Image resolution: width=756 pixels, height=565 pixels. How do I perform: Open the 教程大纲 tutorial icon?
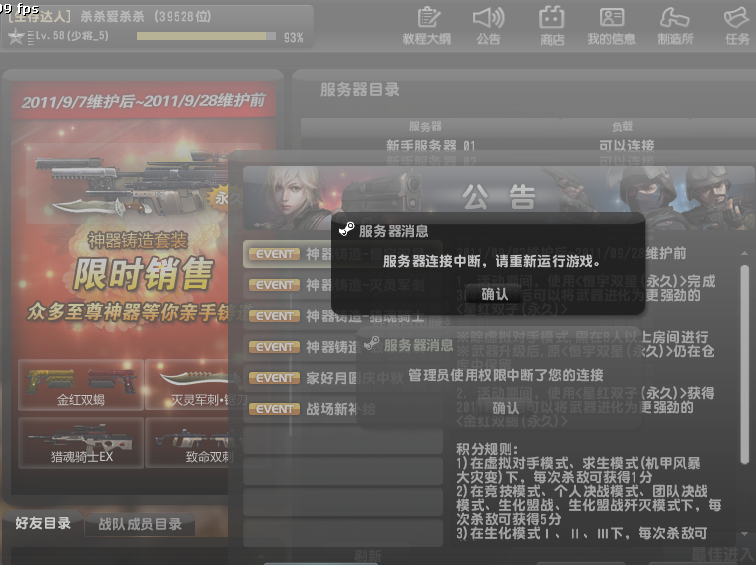pos(427,26)
